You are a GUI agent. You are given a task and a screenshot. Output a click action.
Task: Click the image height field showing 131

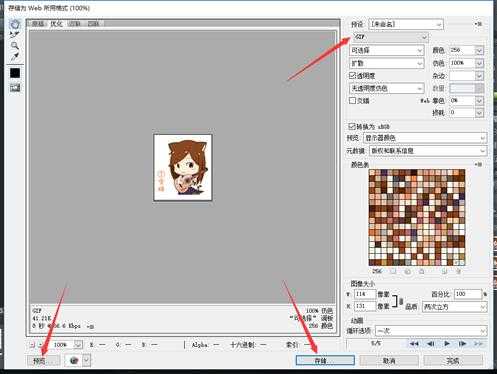(365, 306)
